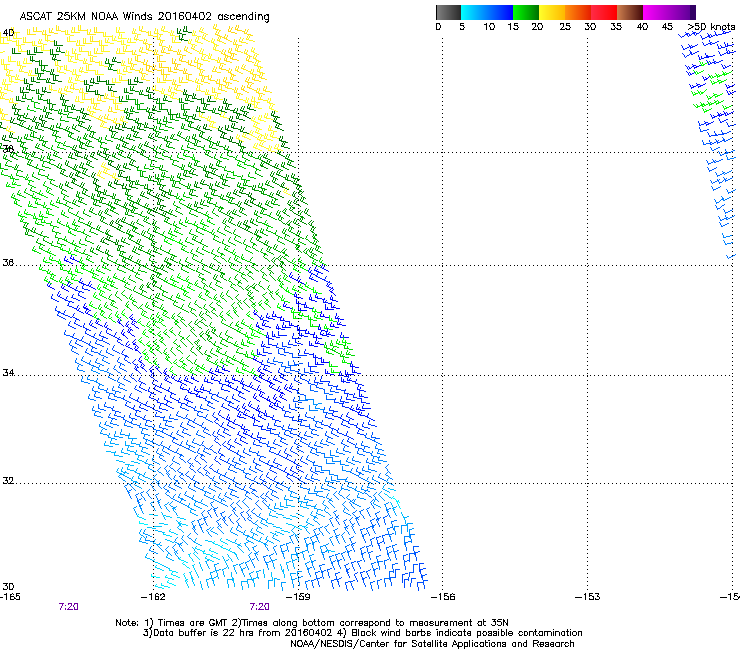Click the note 'Black wind barbs indicate possible contamination'
Image resolution: width=740 pixels, height=650 pixels.
(467, 633)
